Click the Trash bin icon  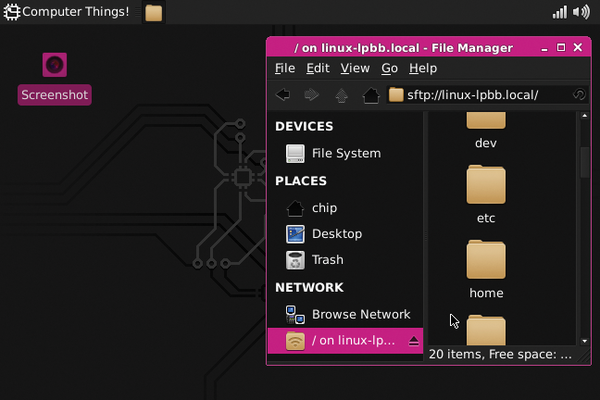click(295, 260)
